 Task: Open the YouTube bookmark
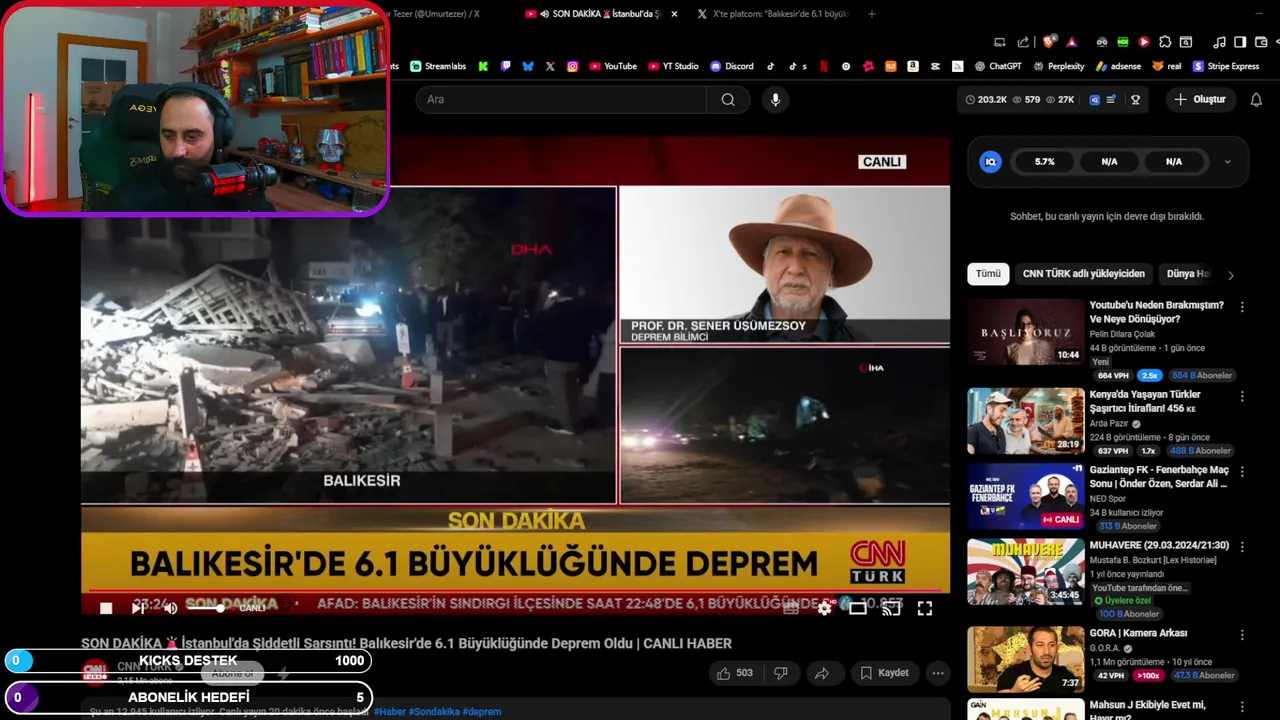(x=613, y=66)
